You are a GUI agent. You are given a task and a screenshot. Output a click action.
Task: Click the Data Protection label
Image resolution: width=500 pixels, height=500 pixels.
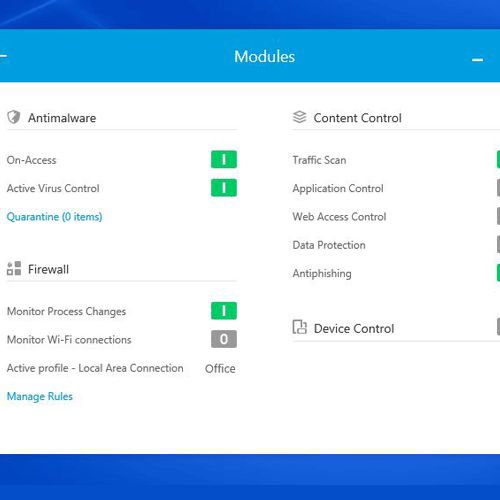tap(329, 245)
